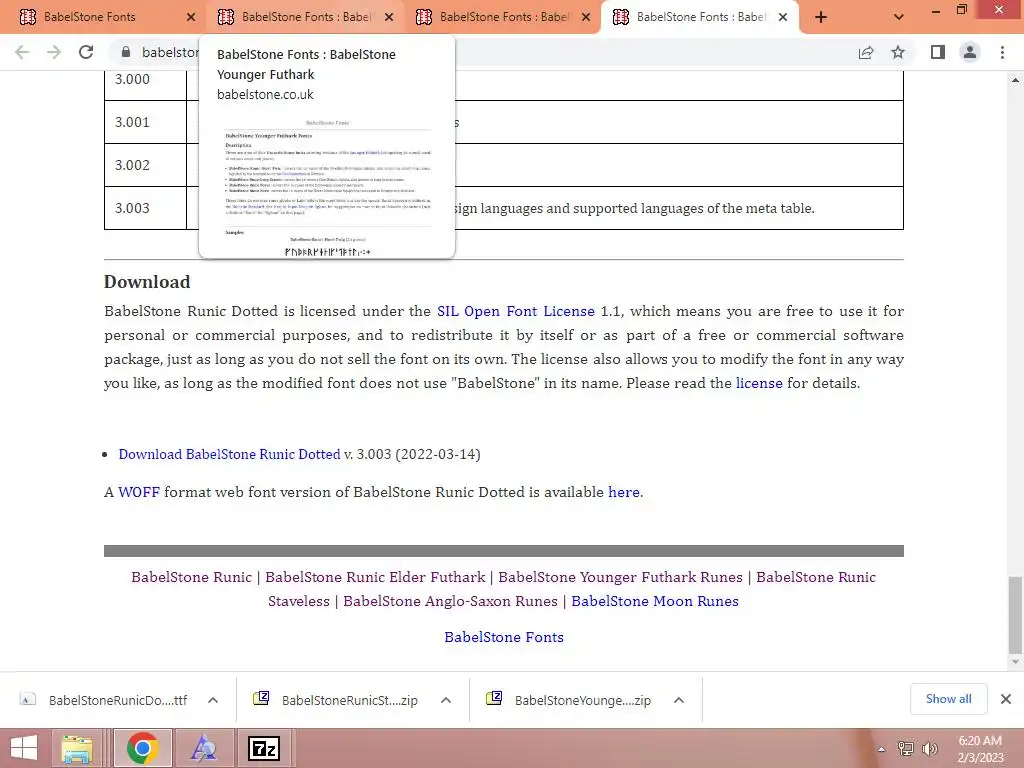Image resolution: width=1024 pixels, height=768 pixels.
Task: Open the SIL Open Font License link
Action: (516, 312)
